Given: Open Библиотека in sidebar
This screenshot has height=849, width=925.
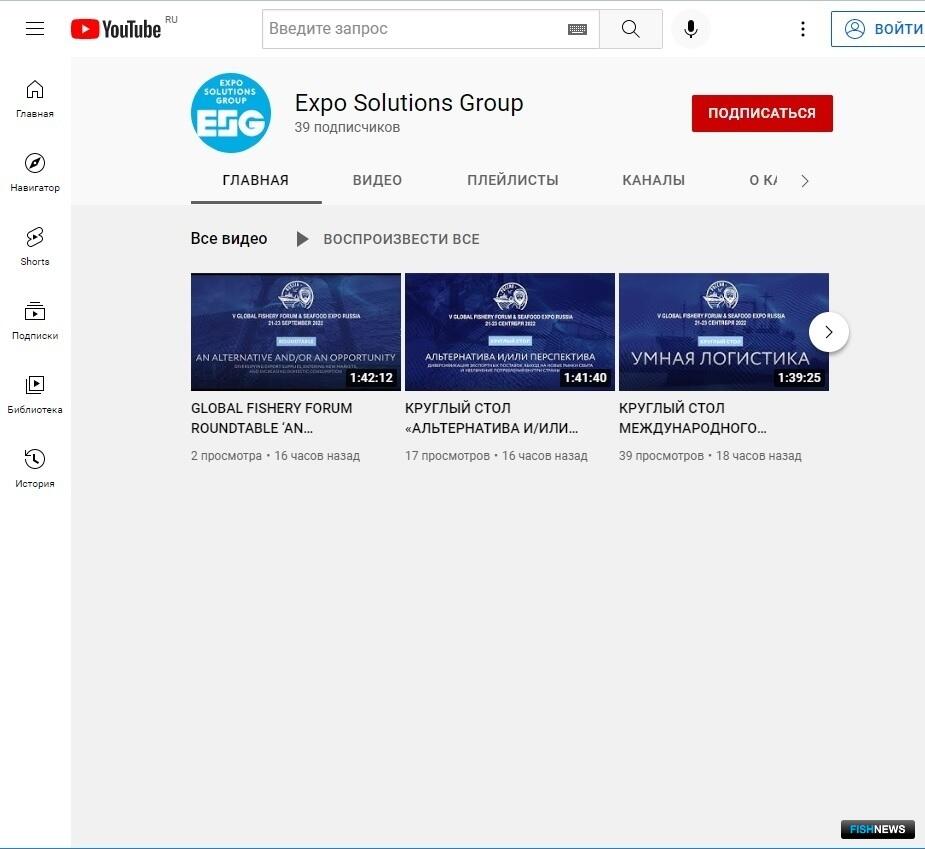Looking at the screenshot, I should 35,394.
